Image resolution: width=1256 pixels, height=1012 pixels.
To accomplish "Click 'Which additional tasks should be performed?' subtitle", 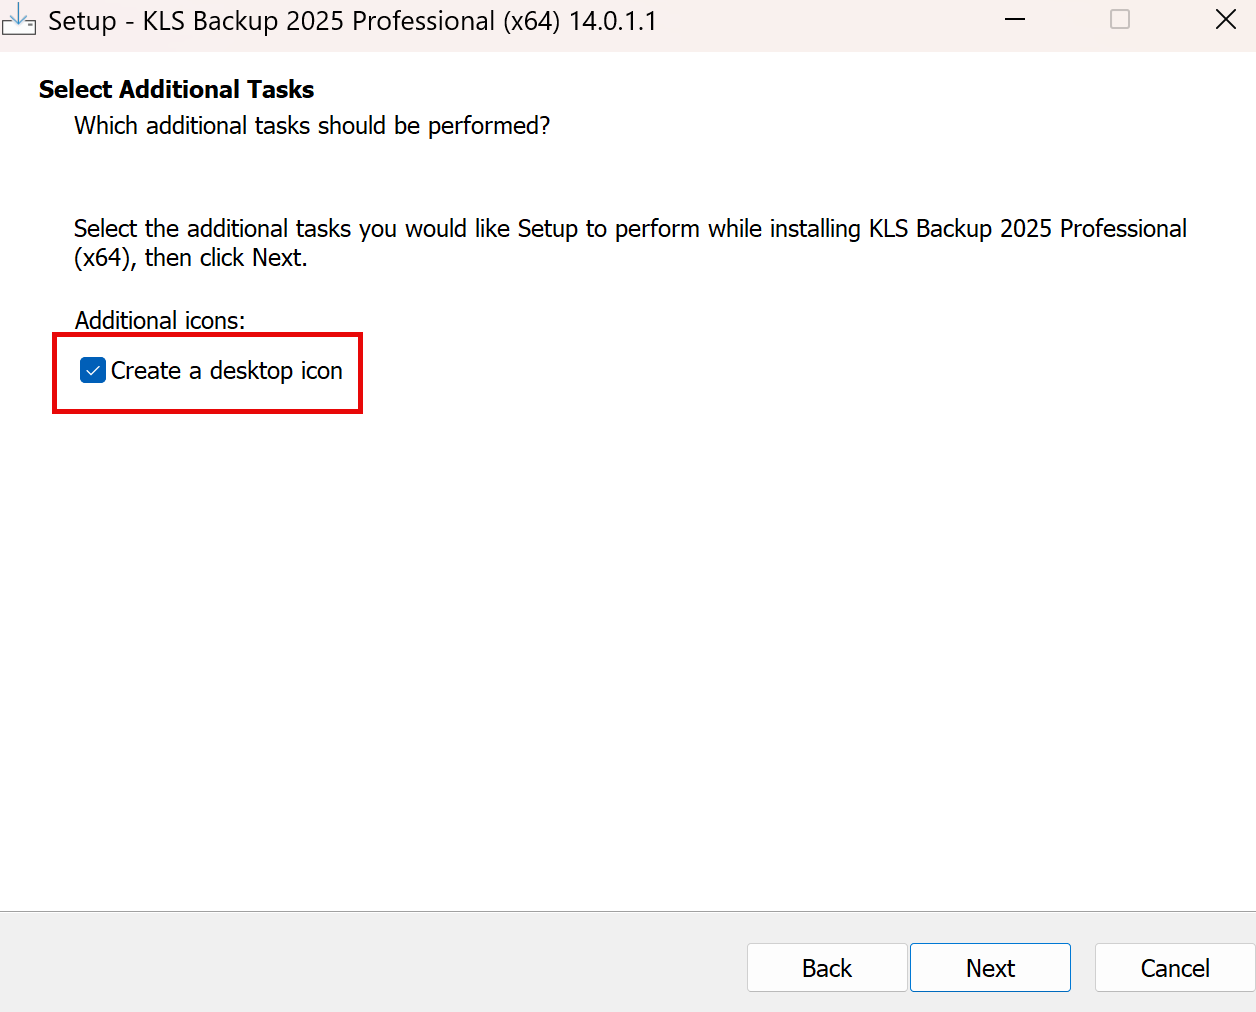I will 312,126.
